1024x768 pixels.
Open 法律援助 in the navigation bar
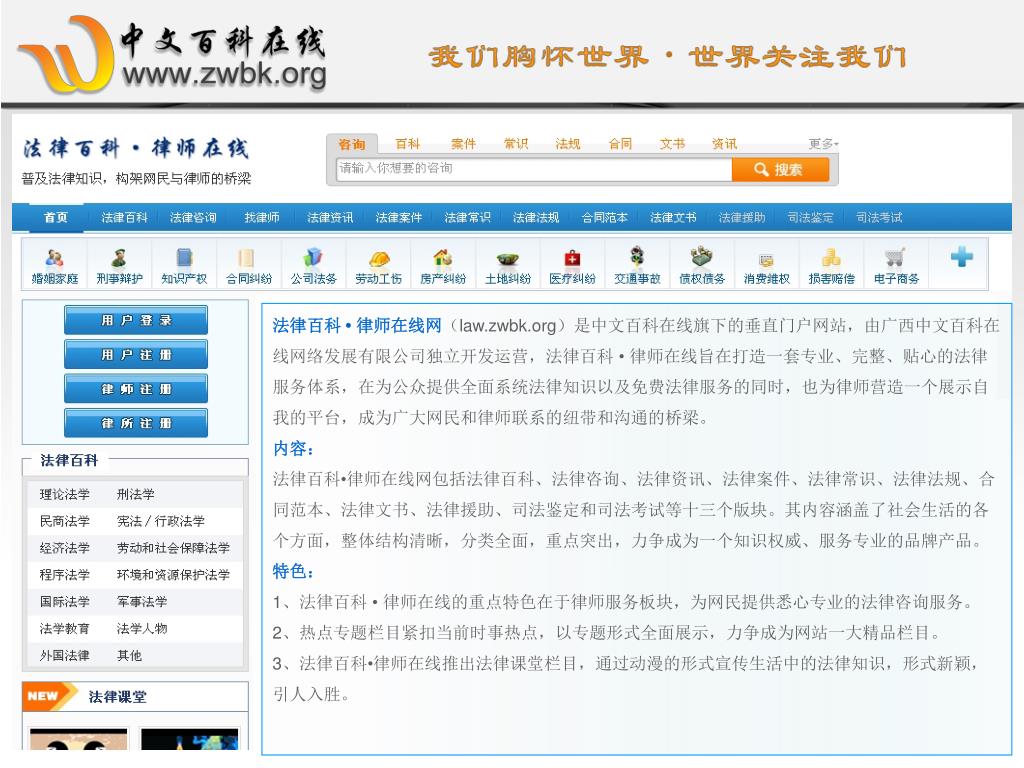741,217
